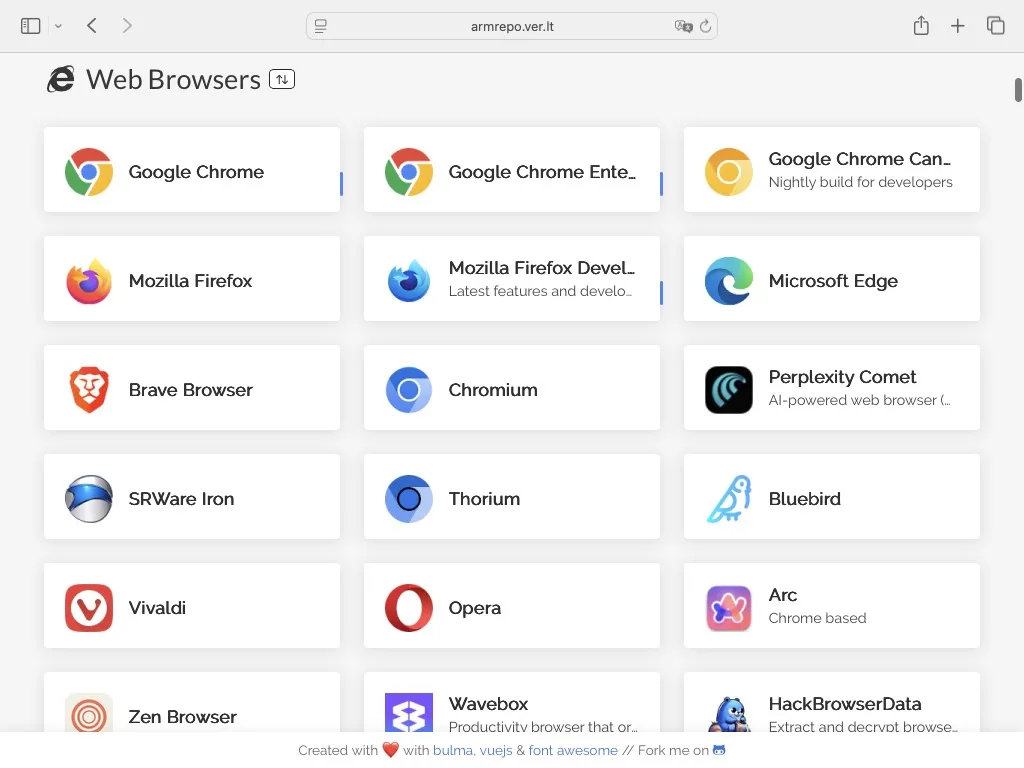
Task: Open the Share menu
Action: coord(921,25)
